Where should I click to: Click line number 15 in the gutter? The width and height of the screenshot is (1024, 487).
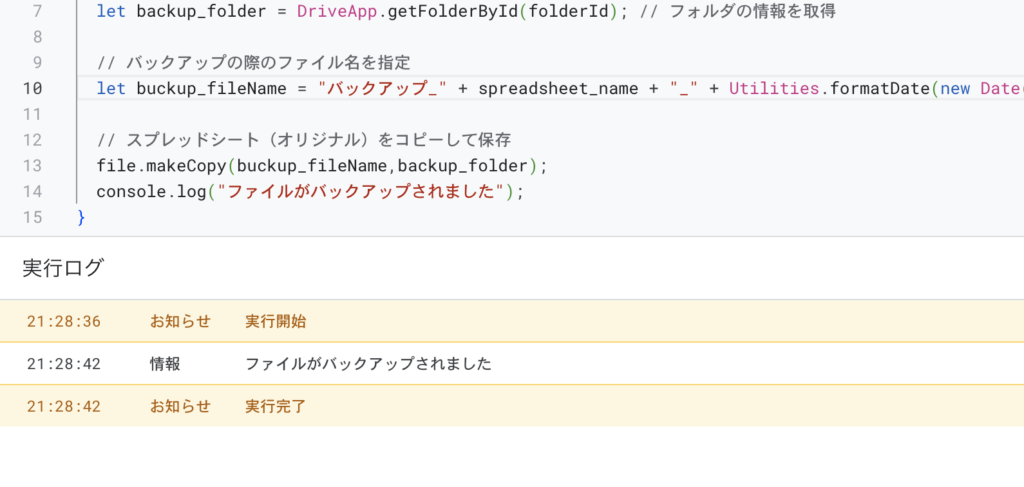[33, 217]
